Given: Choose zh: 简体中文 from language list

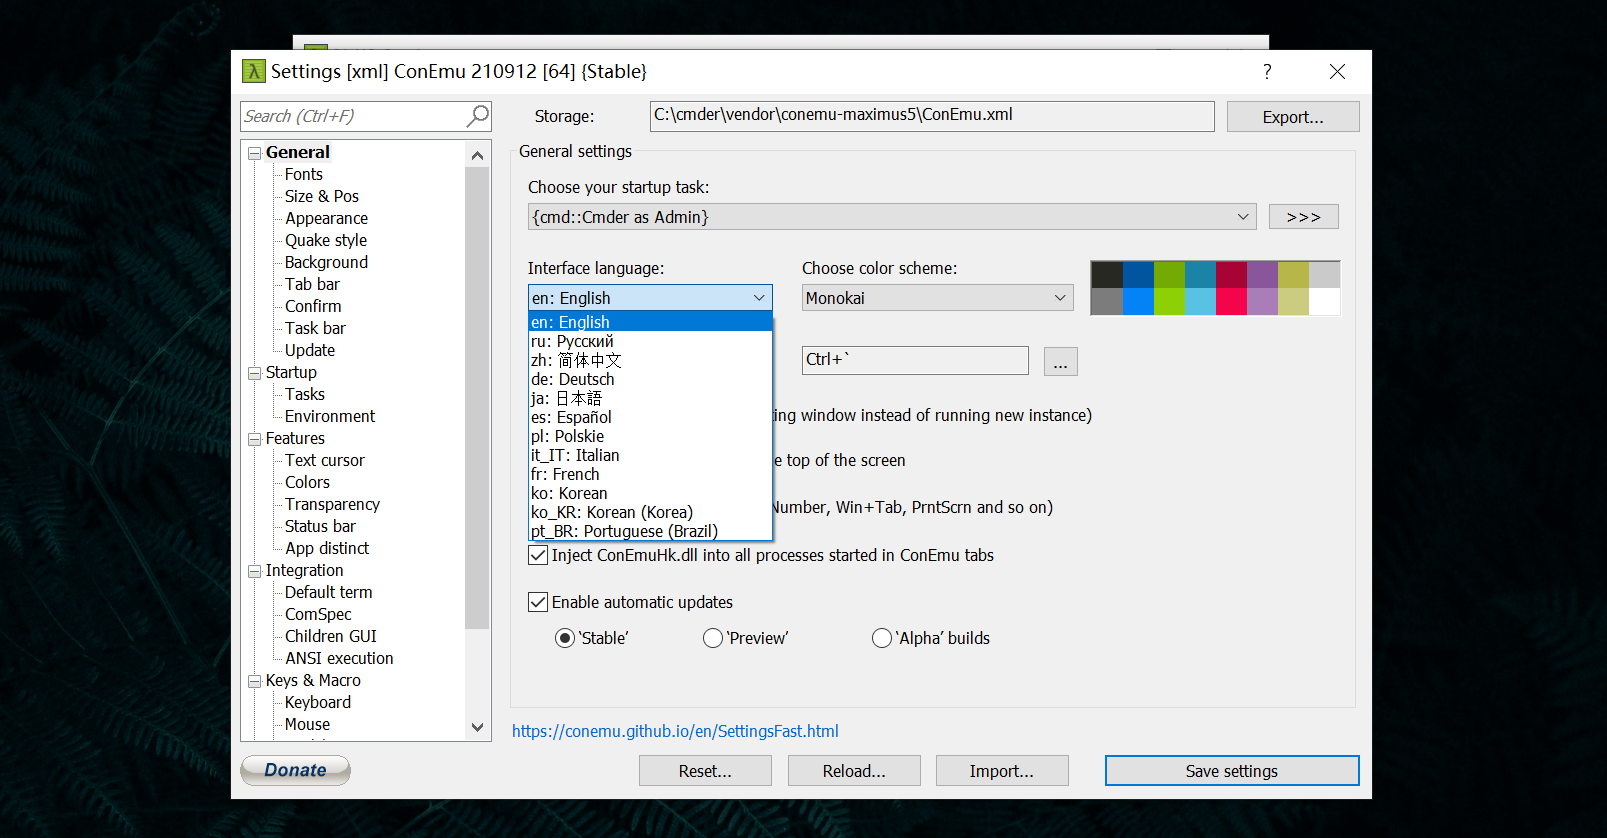Looking at the screenshot, I should click(x=650, y=360).
